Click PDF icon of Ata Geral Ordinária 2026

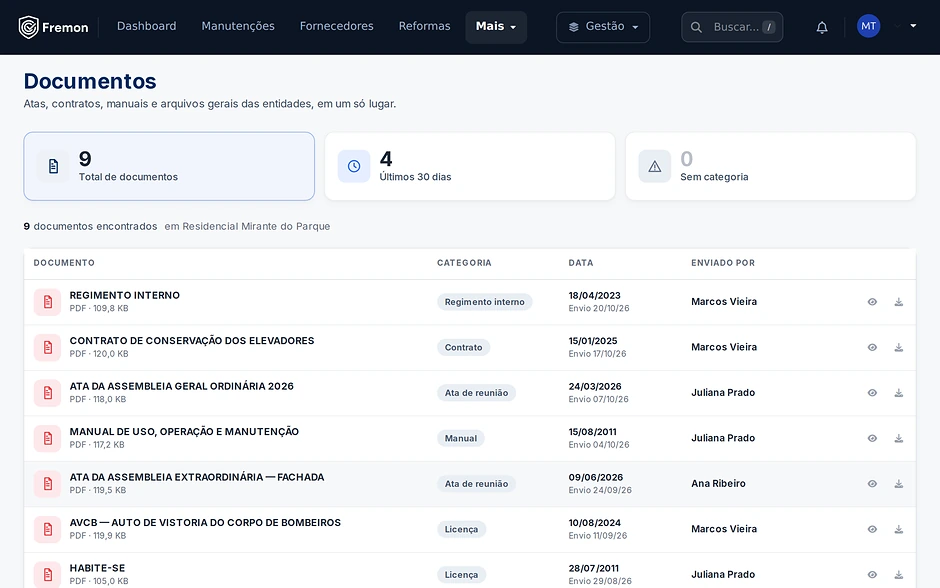coord(47,393)
